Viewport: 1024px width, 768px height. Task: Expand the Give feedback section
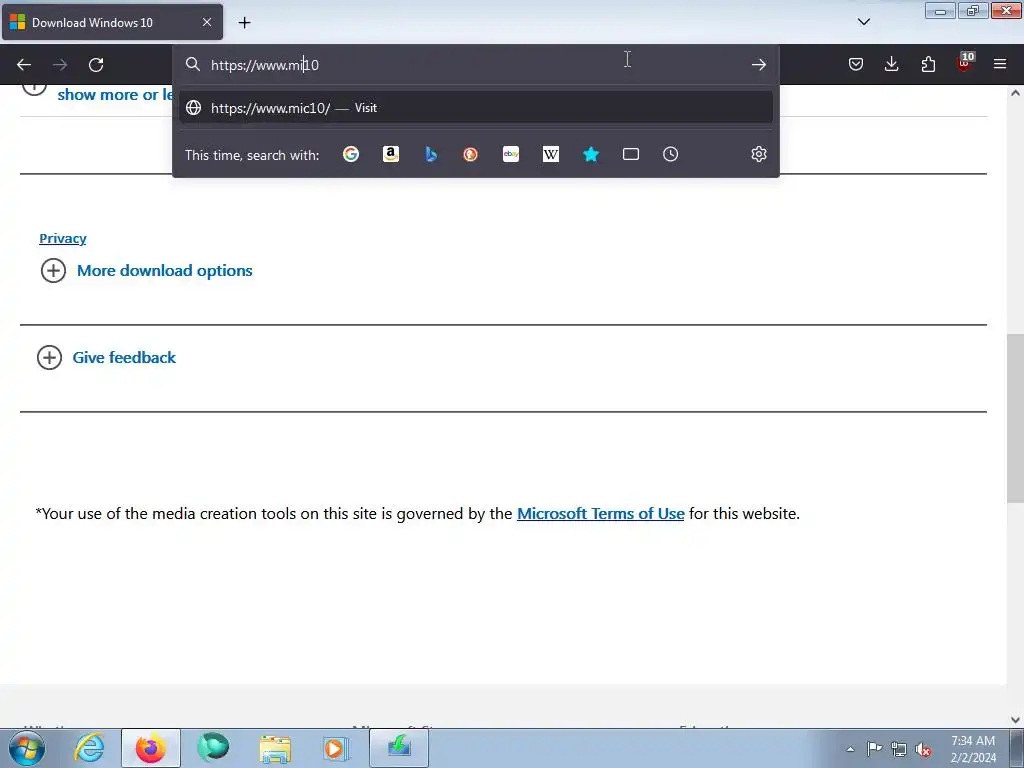pos(106,357)
